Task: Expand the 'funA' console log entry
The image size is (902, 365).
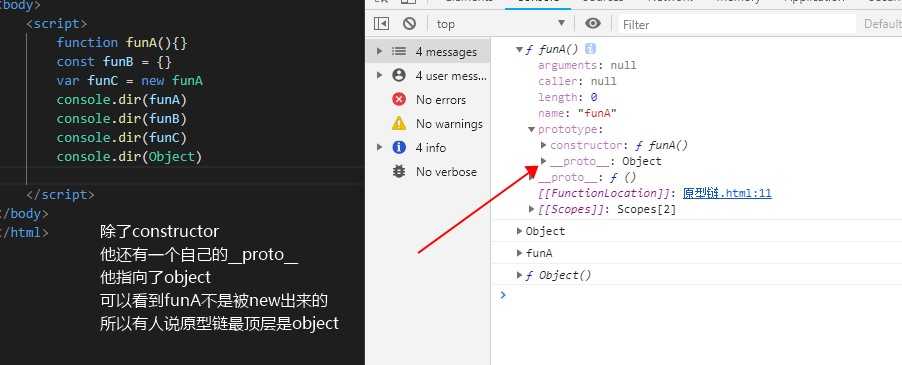Action: click(520, 253)
